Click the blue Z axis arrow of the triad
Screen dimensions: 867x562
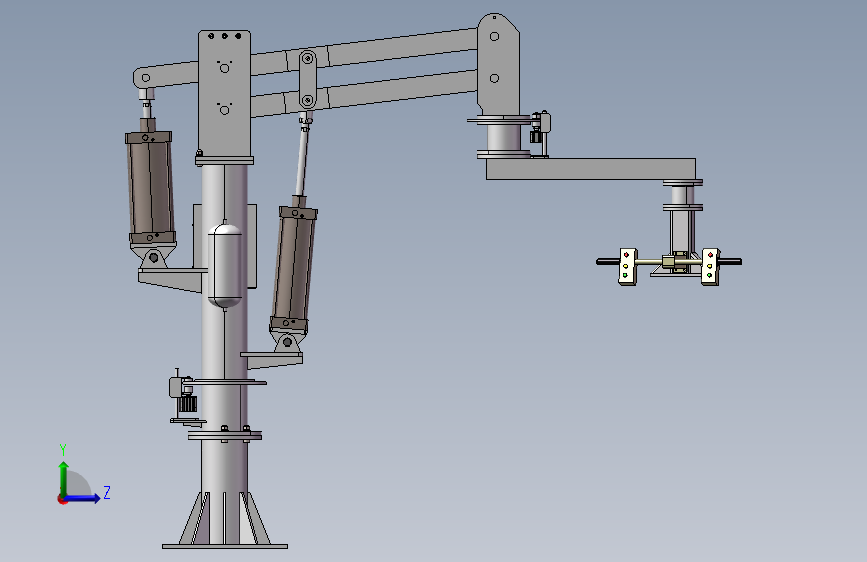point(83,498)
